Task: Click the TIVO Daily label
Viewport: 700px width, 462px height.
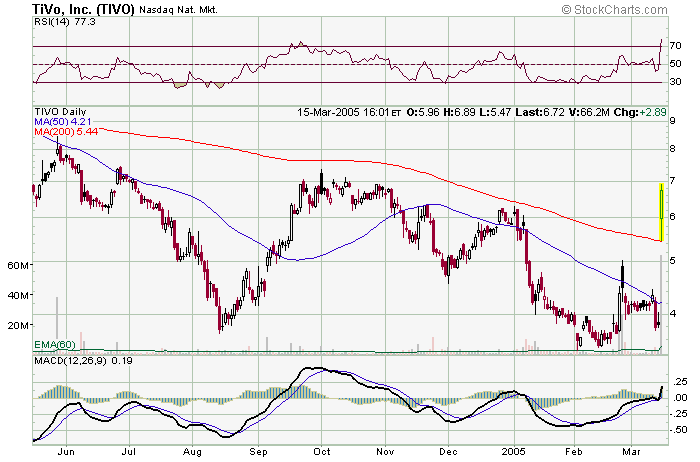Action: (x=60, y=112)
